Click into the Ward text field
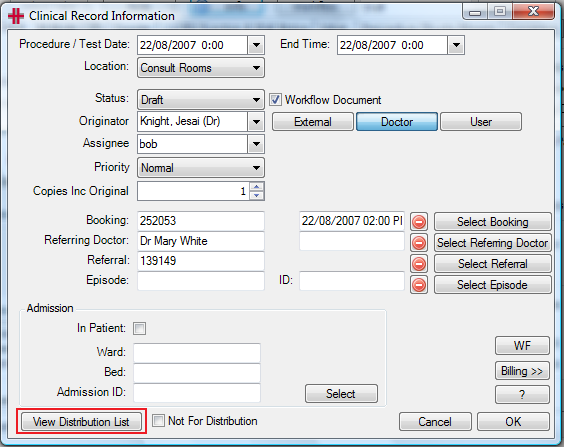Image resolution: width=564 pixels, height=447 pixels. (x=197, y=352)
